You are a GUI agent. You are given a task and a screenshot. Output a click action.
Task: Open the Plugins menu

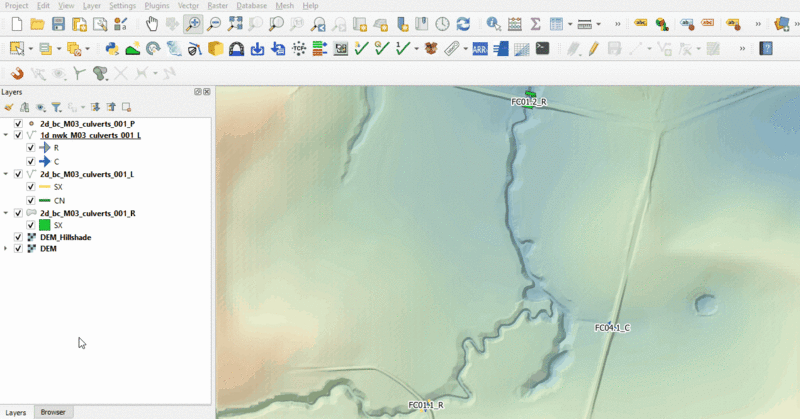[x=156, y=6]
